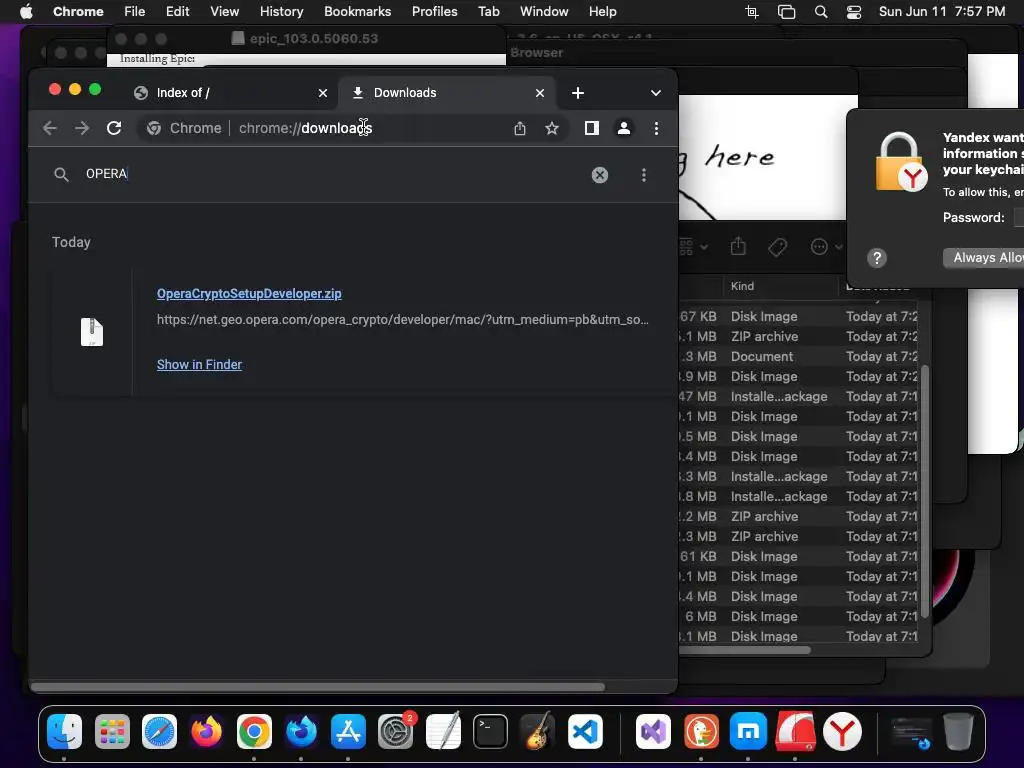Click Installe...ackage row with 47 MB
Screen dimensions: 1024x768
click(x=798, y=396)
